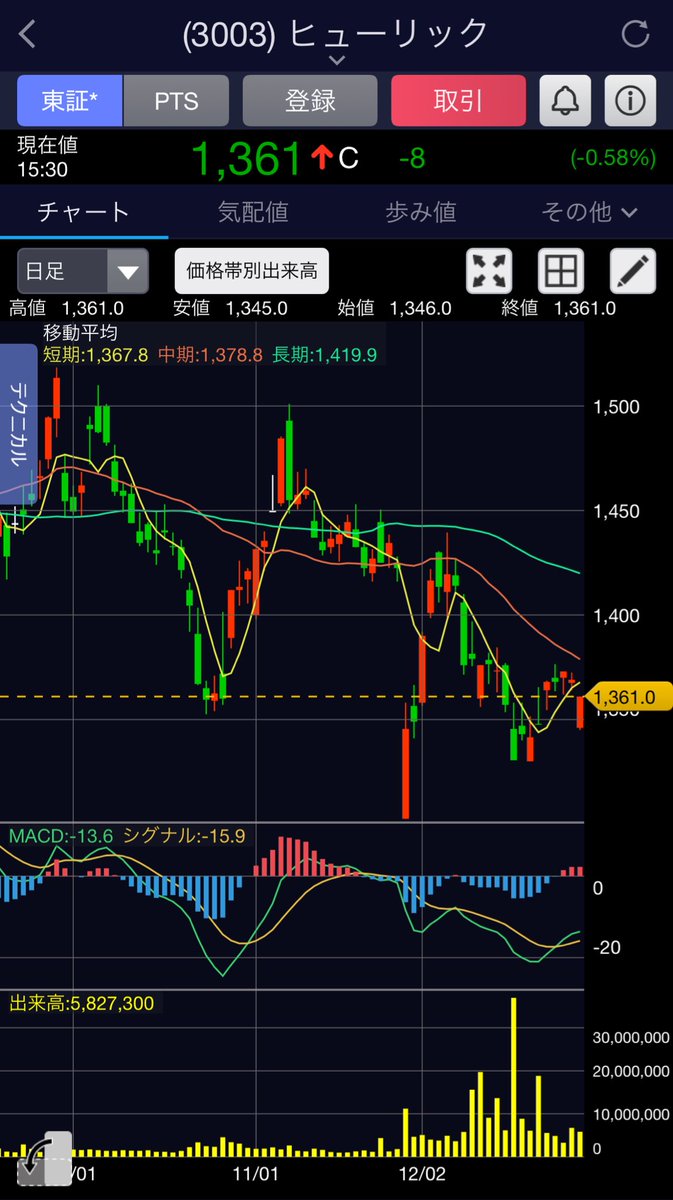Open the その他 dropdown tab
The image size is (673, 1200).
589,211
